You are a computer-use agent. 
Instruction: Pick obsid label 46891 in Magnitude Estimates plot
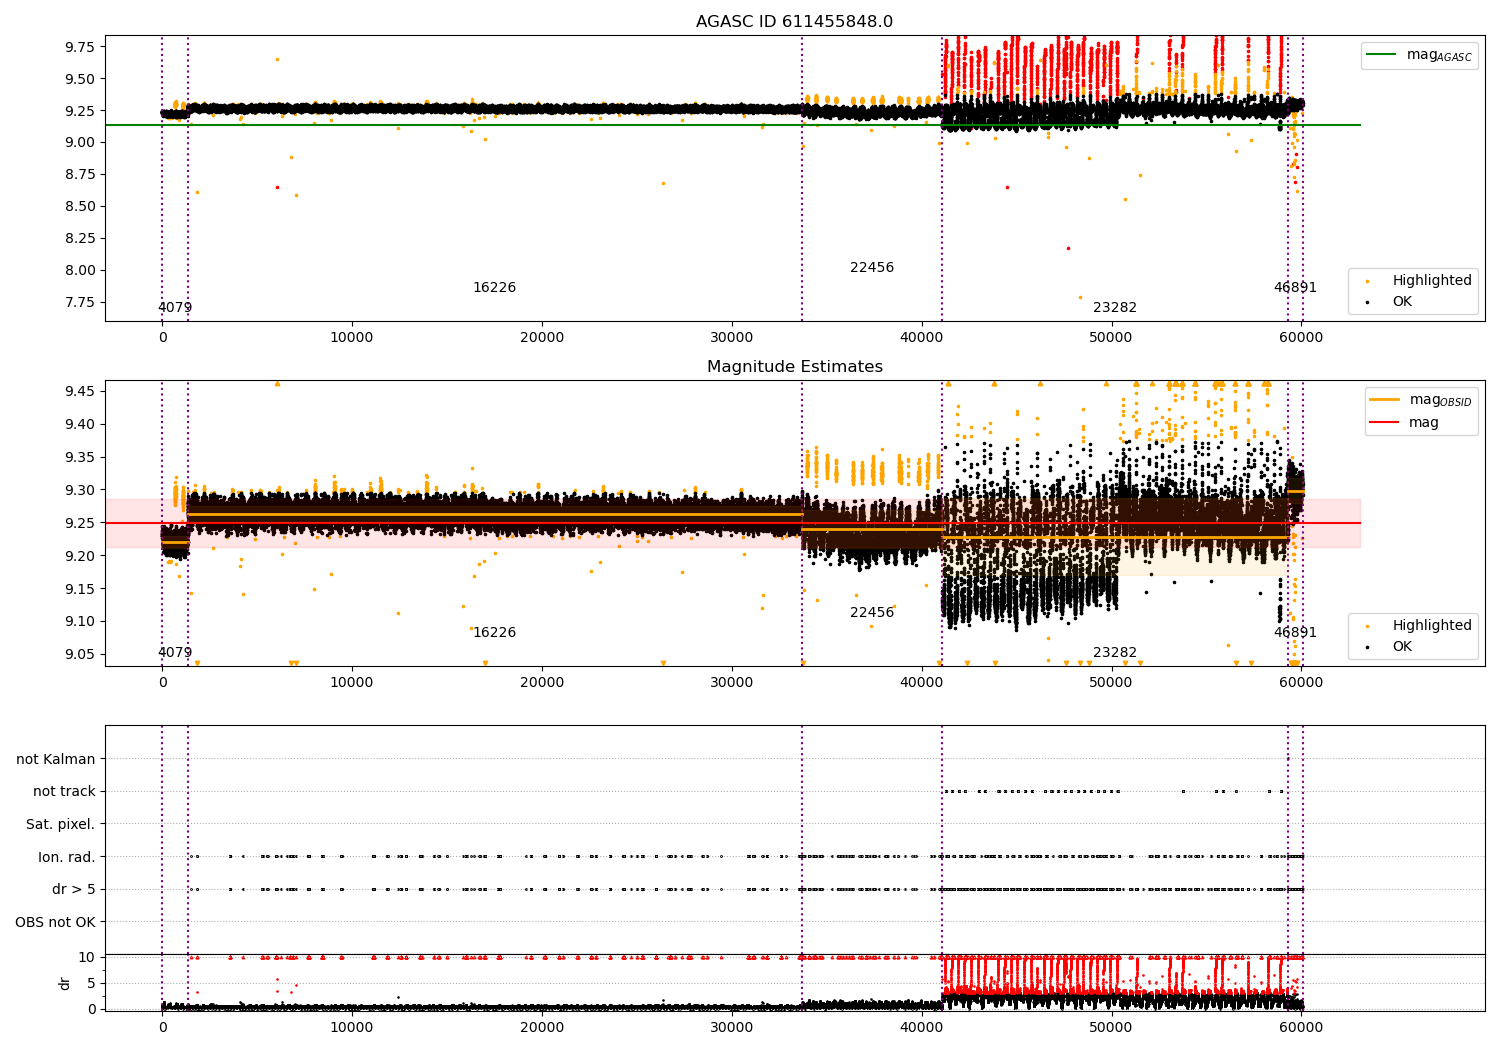tap(1295, 633)
